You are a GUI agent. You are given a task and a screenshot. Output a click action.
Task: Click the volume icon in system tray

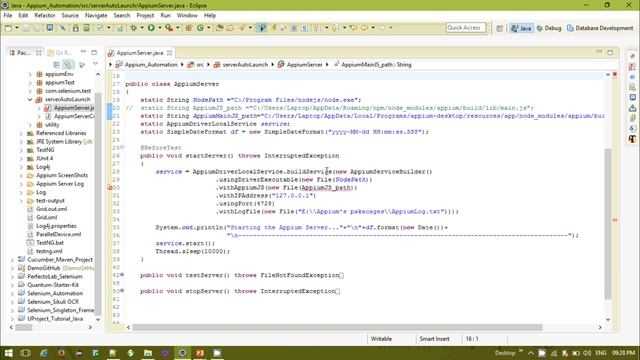click(x=587, y=353)
